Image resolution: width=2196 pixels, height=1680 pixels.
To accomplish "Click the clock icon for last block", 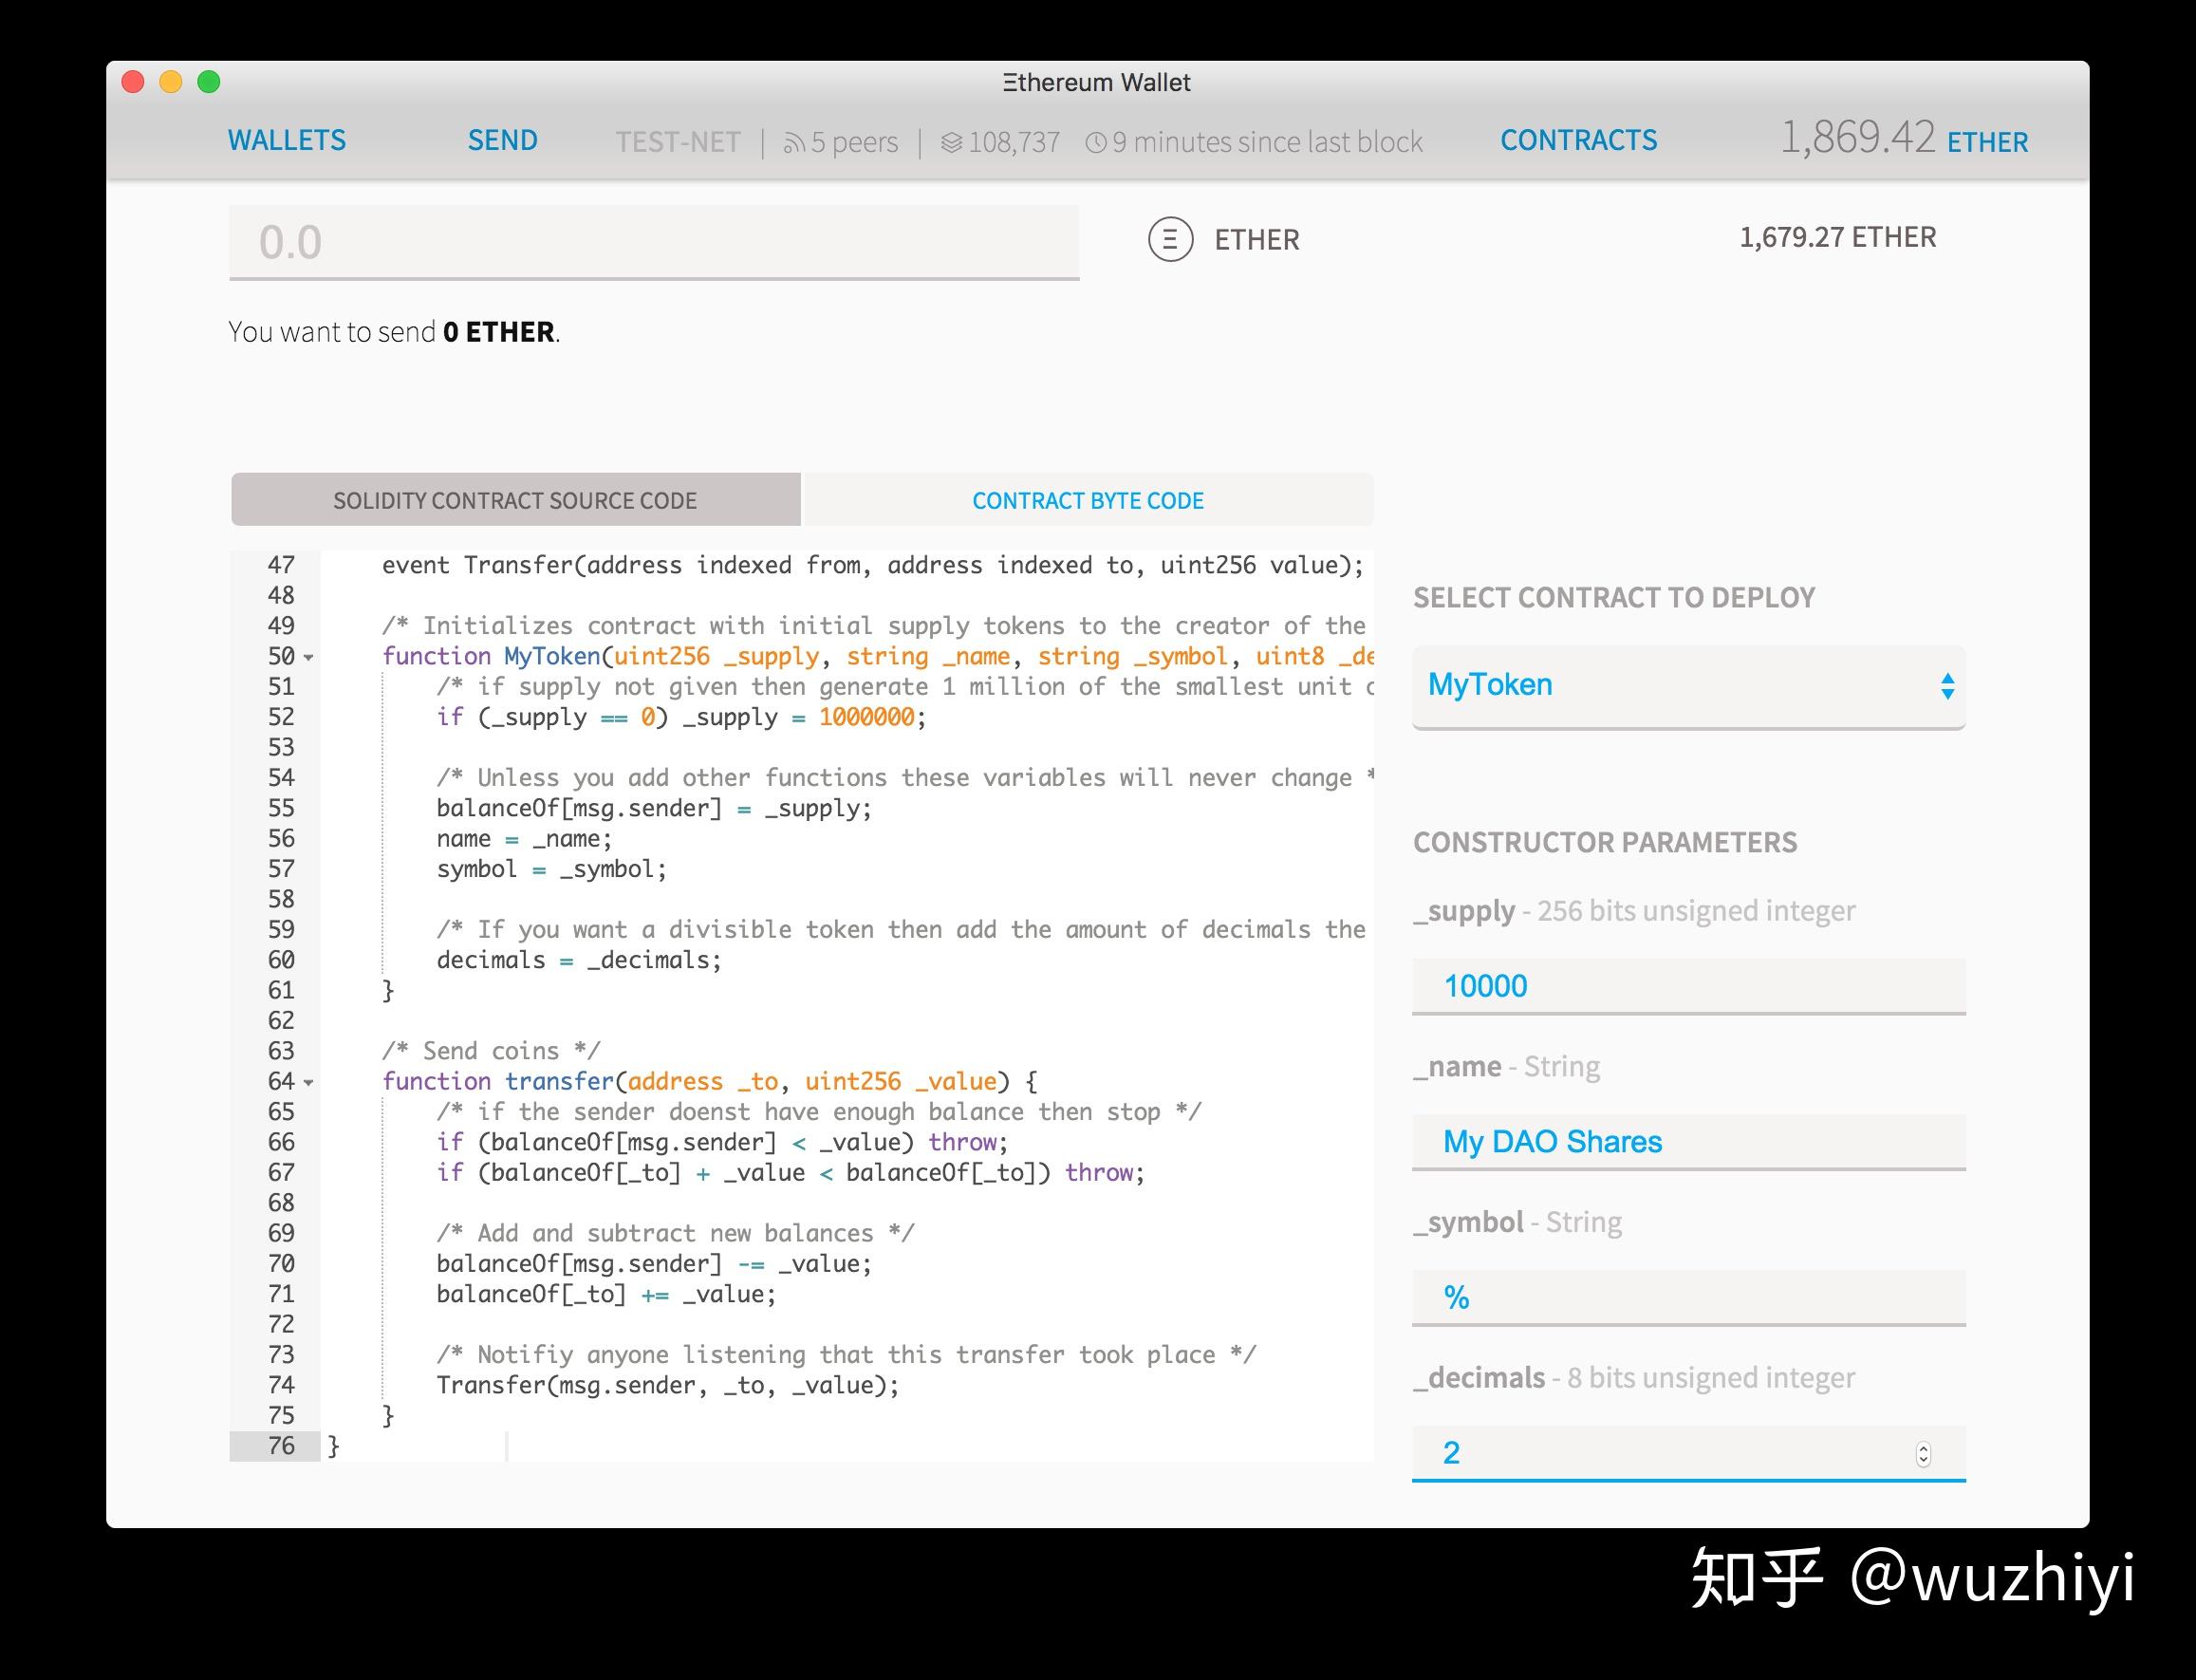I will tap(1096, 144).
